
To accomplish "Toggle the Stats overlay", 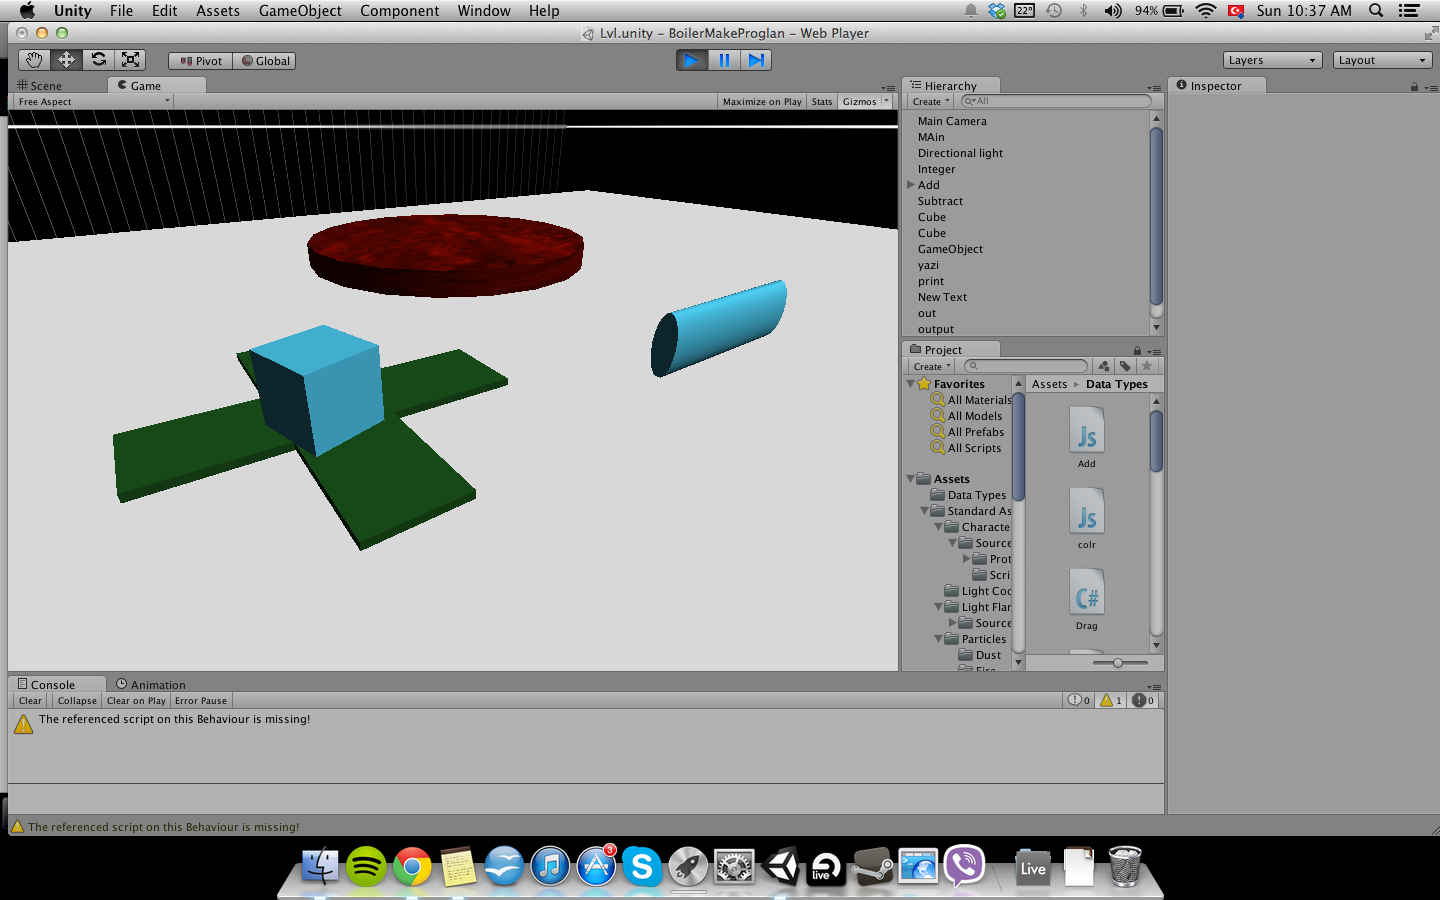I will click(822, 102).
